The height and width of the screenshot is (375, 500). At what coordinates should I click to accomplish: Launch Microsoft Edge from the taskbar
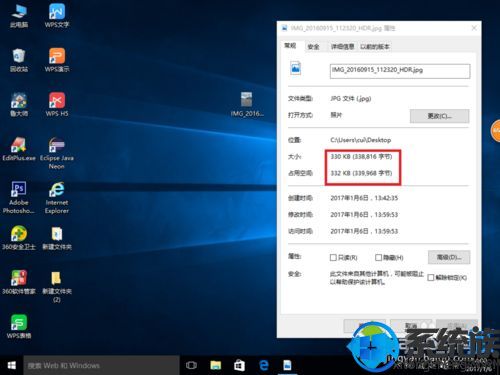click(x=264, y=365)
